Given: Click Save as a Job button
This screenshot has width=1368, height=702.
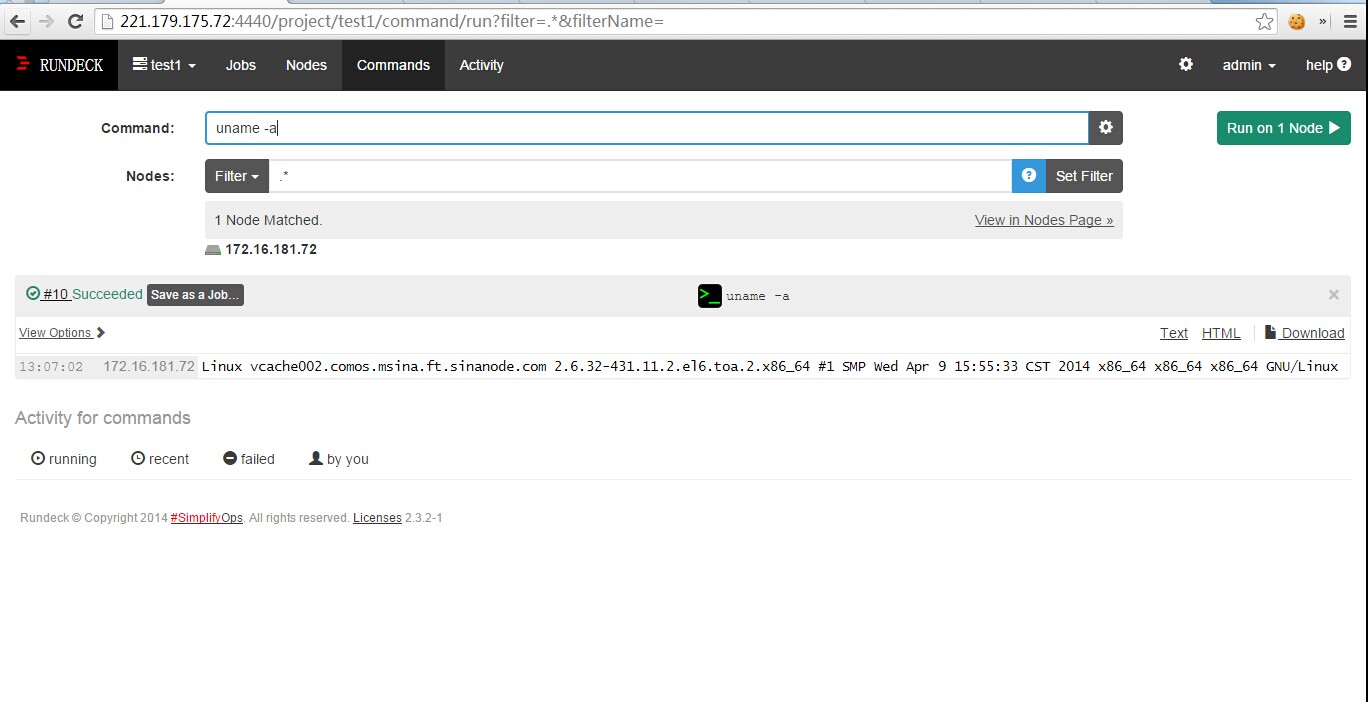Looking at the screenshot, I should [x=195, y=295].
